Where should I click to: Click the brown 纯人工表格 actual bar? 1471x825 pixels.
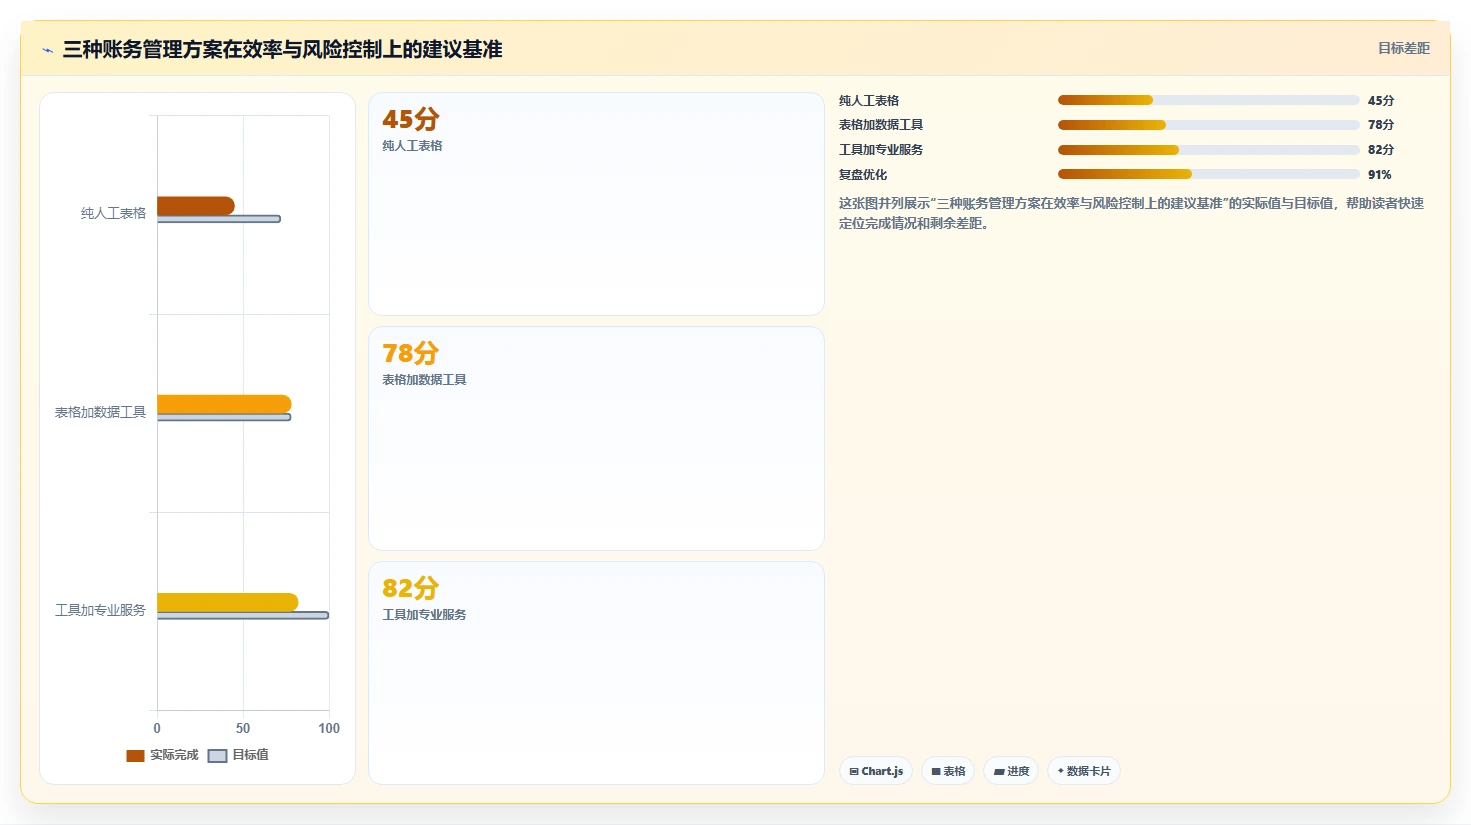pyautogui.click(x=196, y=206)
